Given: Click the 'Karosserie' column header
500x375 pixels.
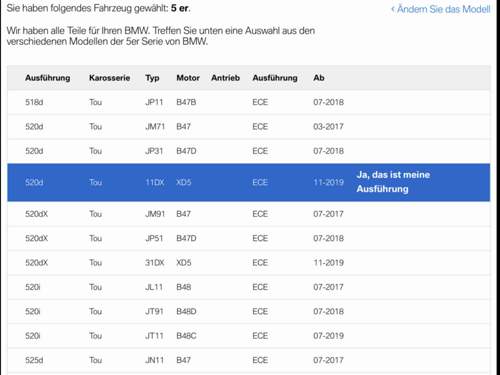Looking at the screenshot, I should pos(109,78).
